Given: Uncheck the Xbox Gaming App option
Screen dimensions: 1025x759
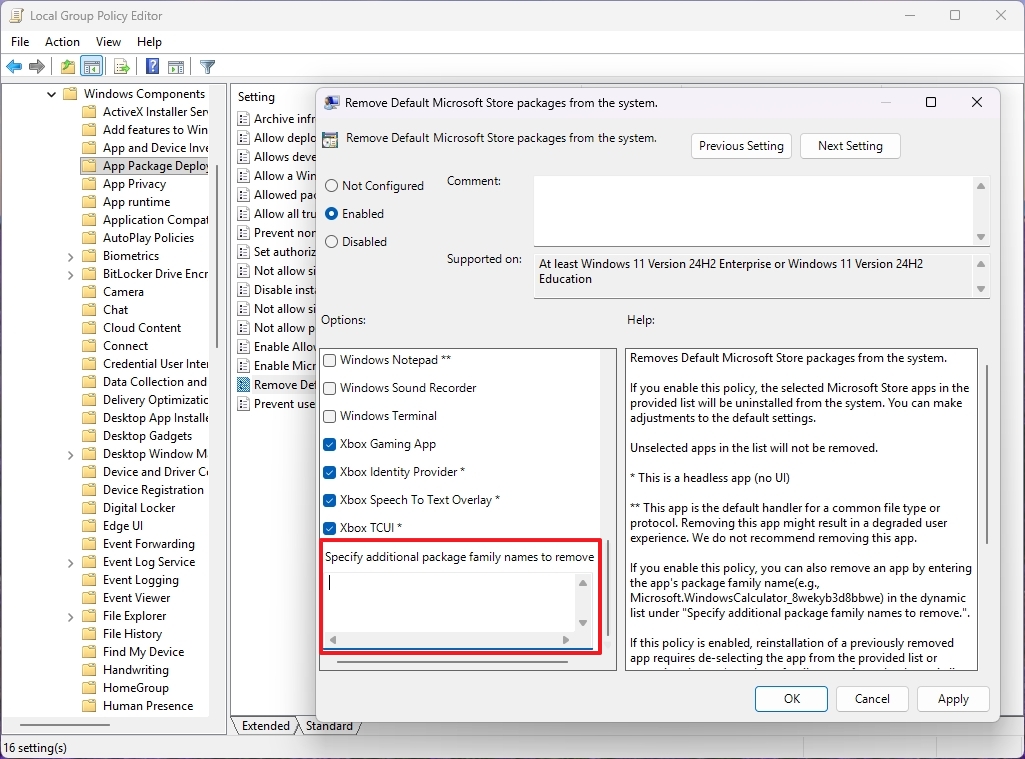Looking at the screenshot, I should 330,443.
